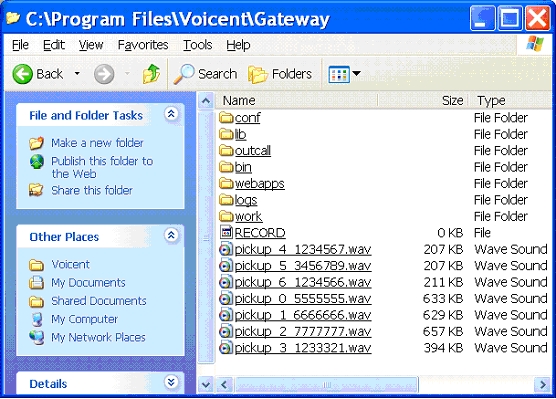Open the Favorites menu
This screenshot has width=556, height=399.
click(x=143, y=45)
